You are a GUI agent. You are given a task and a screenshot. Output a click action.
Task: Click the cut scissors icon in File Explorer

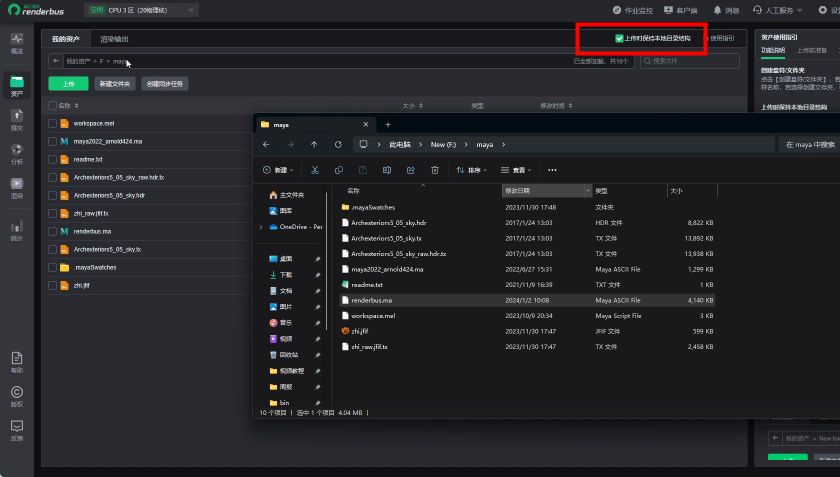click(315, 170)
